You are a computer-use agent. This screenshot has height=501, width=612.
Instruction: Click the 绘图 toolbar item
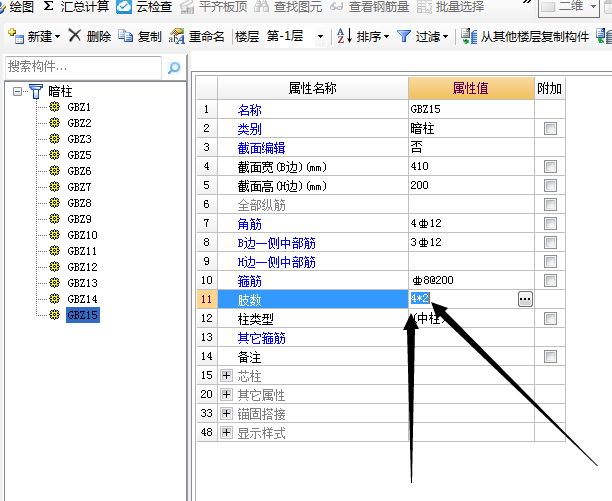click(17, 7)
